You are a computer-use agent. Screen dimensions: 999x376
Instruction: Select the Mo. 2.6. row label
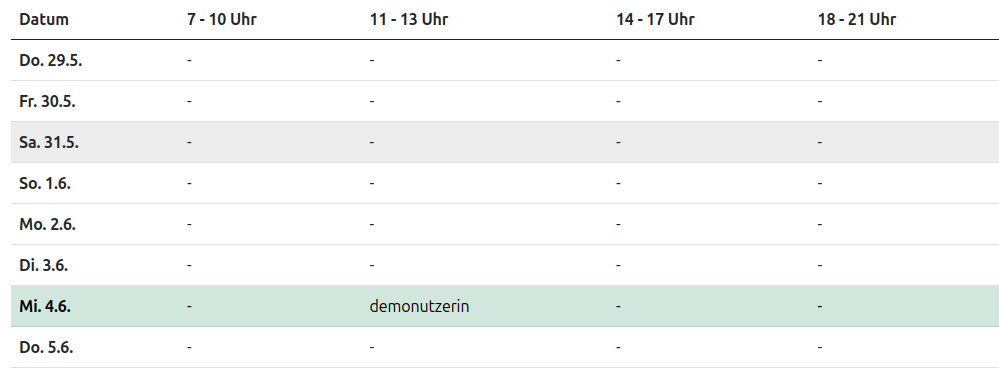coord(47,224)
